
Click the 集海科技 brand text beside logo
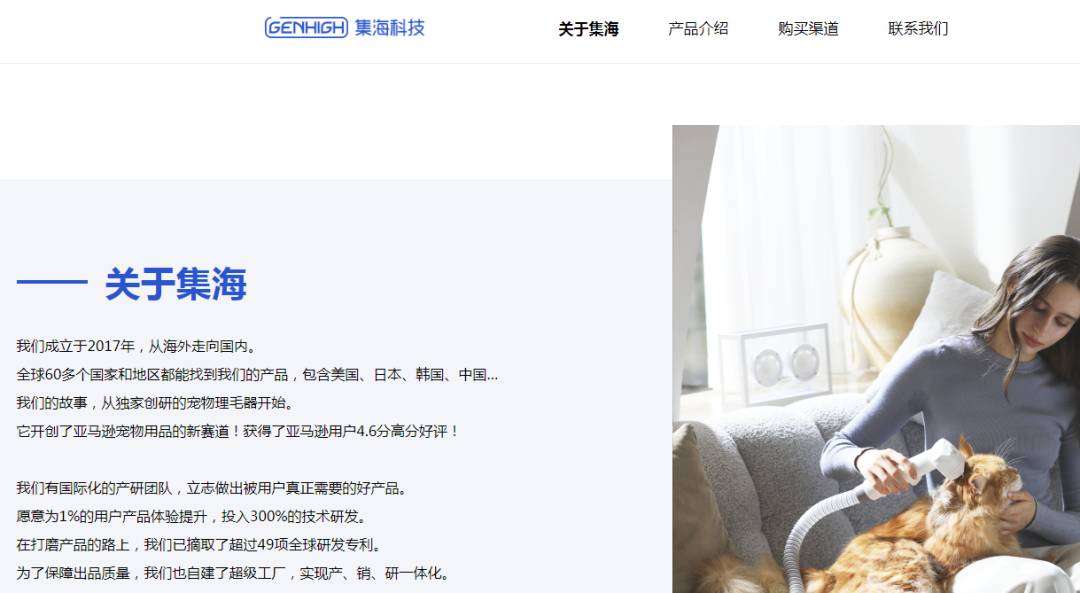[x=390, y=28]
